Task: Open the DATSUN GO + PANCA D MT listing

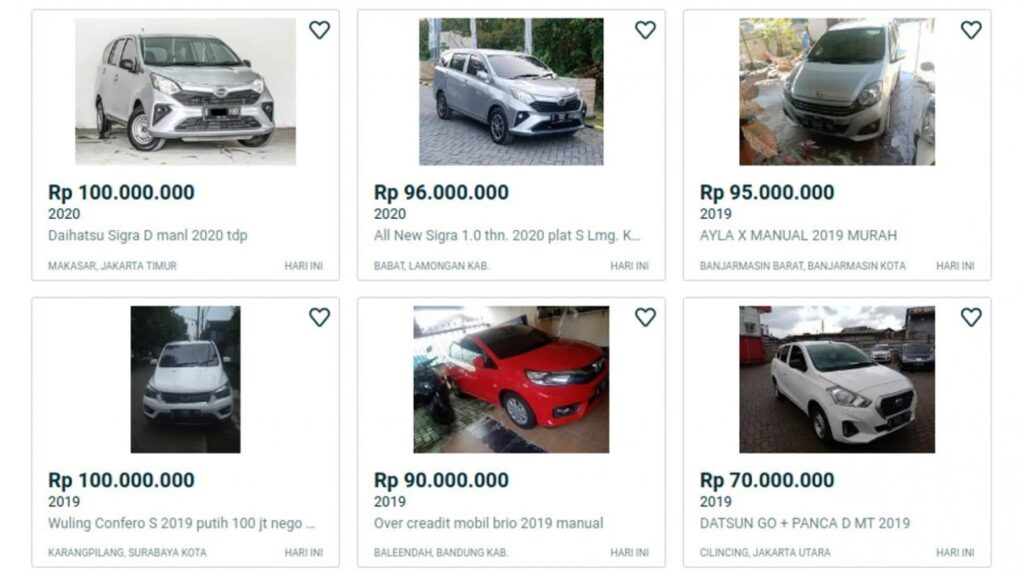Action: (804, 523)
